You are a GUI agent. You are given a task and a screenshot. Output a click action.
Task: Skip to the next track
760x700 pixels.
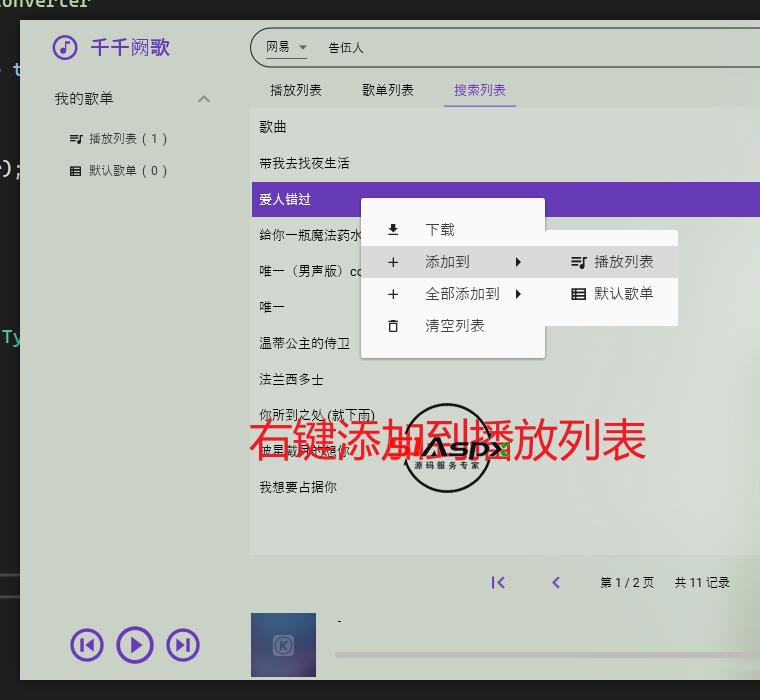183,645
